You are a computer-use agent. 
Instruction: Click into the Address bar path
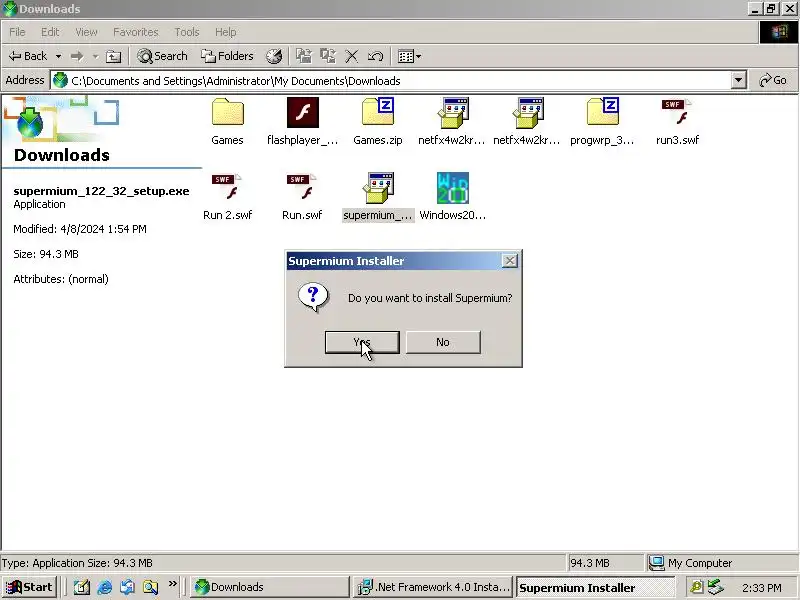(x=391, y=81)
